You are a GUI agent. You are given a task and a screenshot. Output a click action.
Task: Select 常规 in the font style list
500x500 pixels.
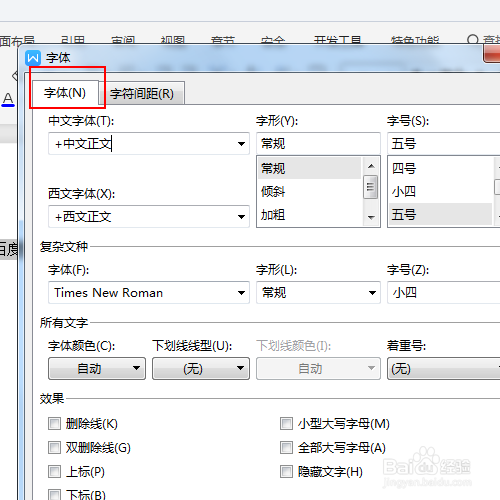tap(310, 168)
